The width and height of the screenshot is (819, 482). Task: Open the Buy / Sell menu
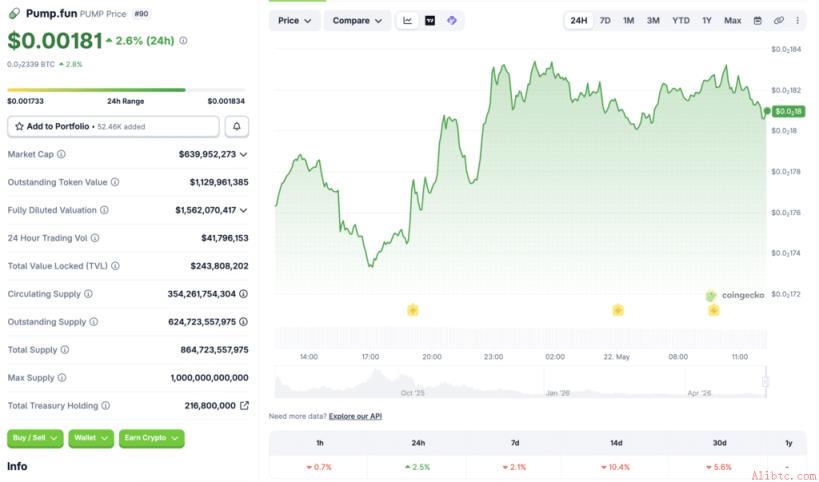(x=35, y=438)
